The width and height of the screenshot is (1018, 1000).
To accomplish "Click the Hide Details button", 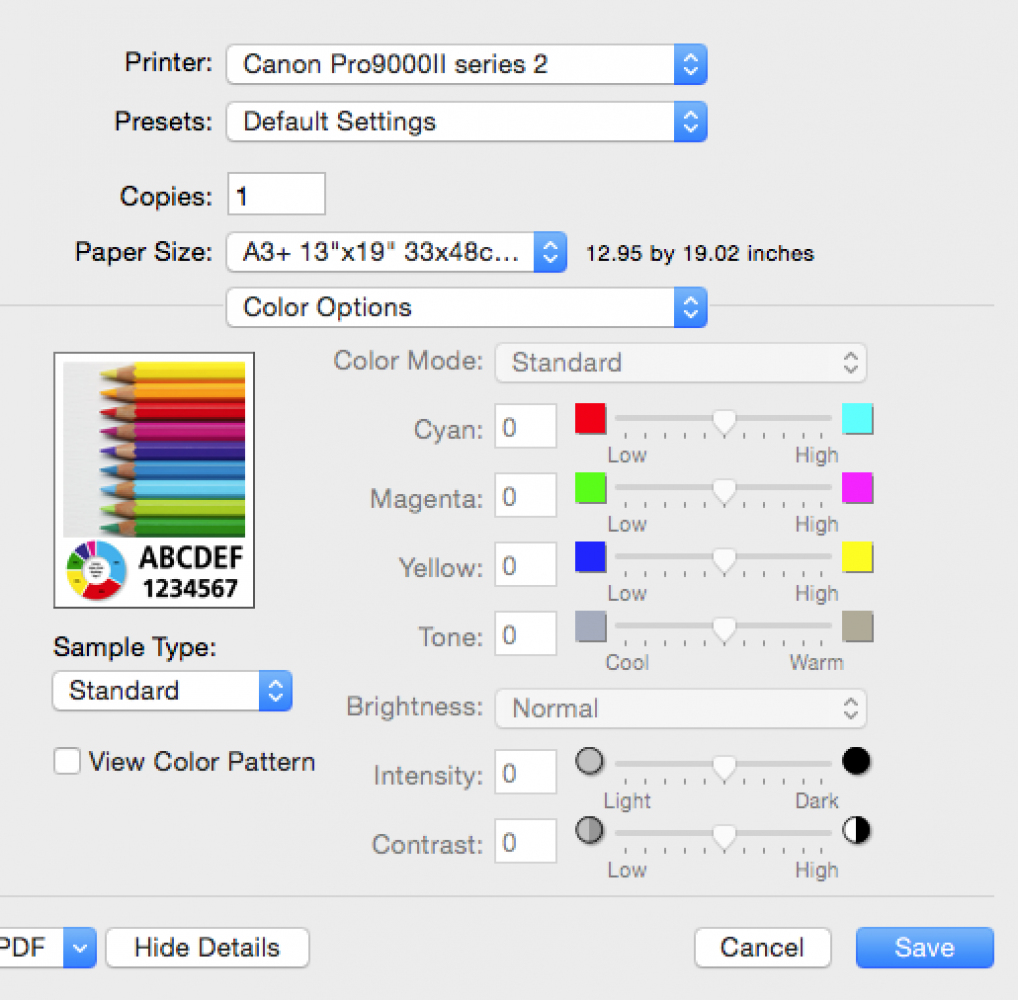I will pos(207,947).
